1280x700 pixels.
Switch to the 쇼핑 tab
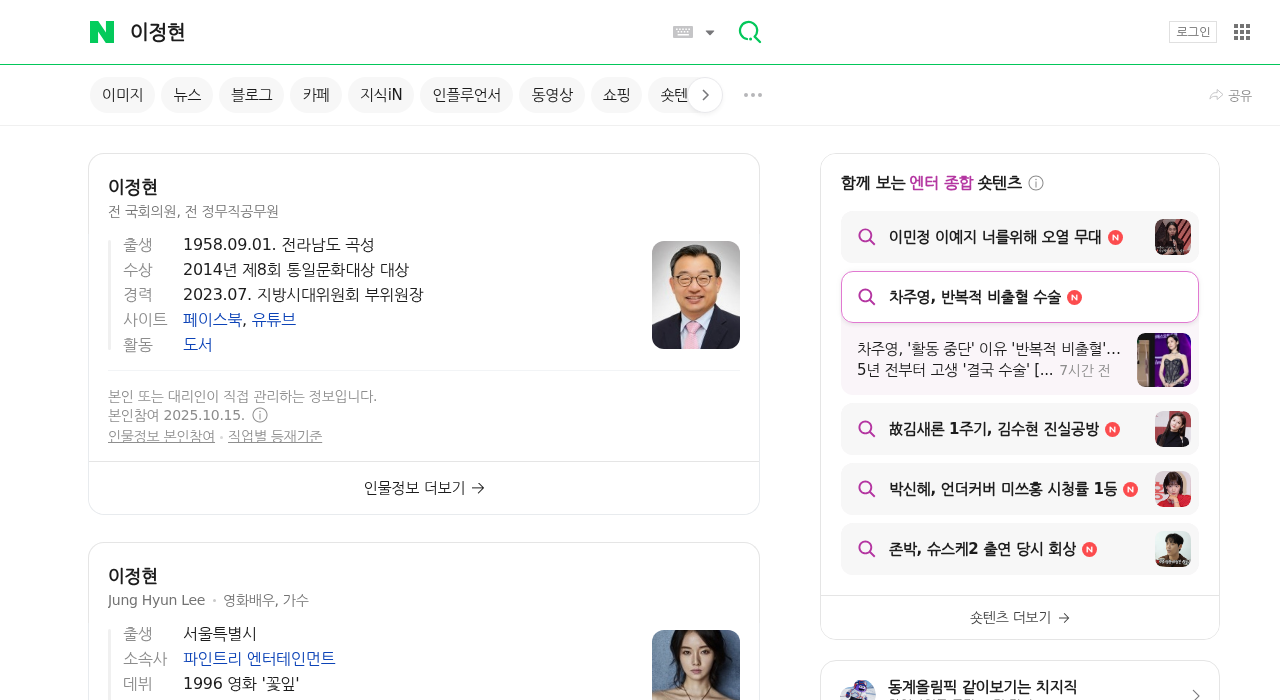coord(617,94)
